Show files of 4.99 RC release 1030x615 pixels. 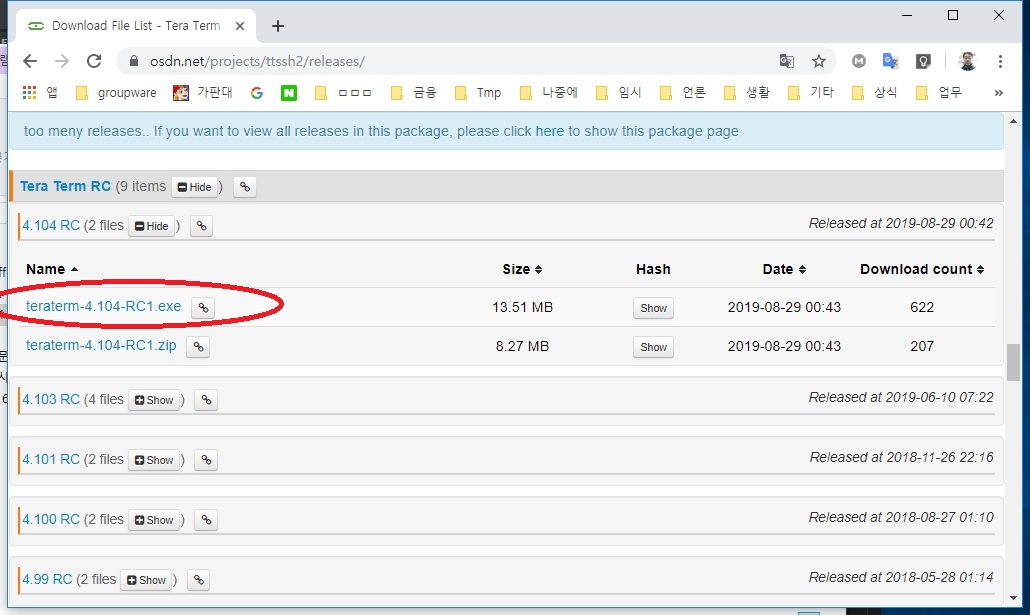[146, 580]
